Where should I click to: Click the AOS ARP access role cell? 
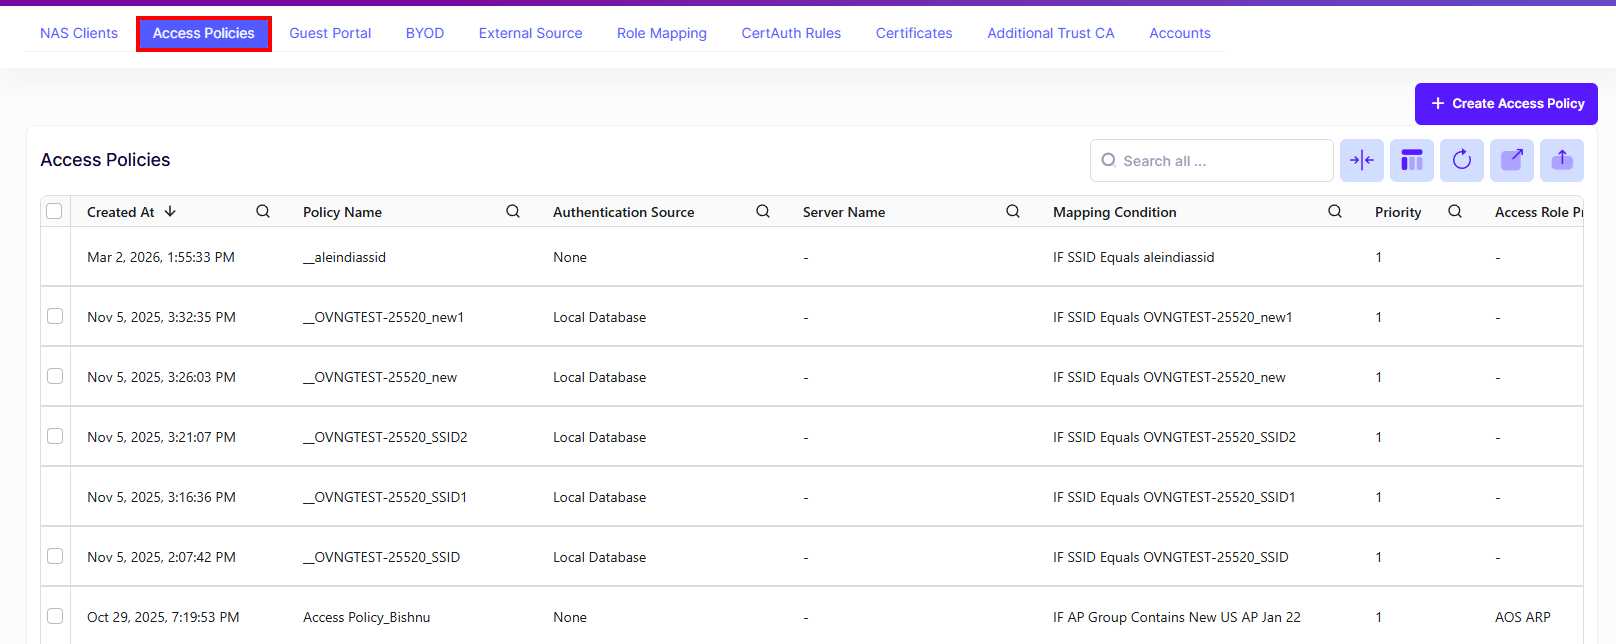tap(1523, 617)
